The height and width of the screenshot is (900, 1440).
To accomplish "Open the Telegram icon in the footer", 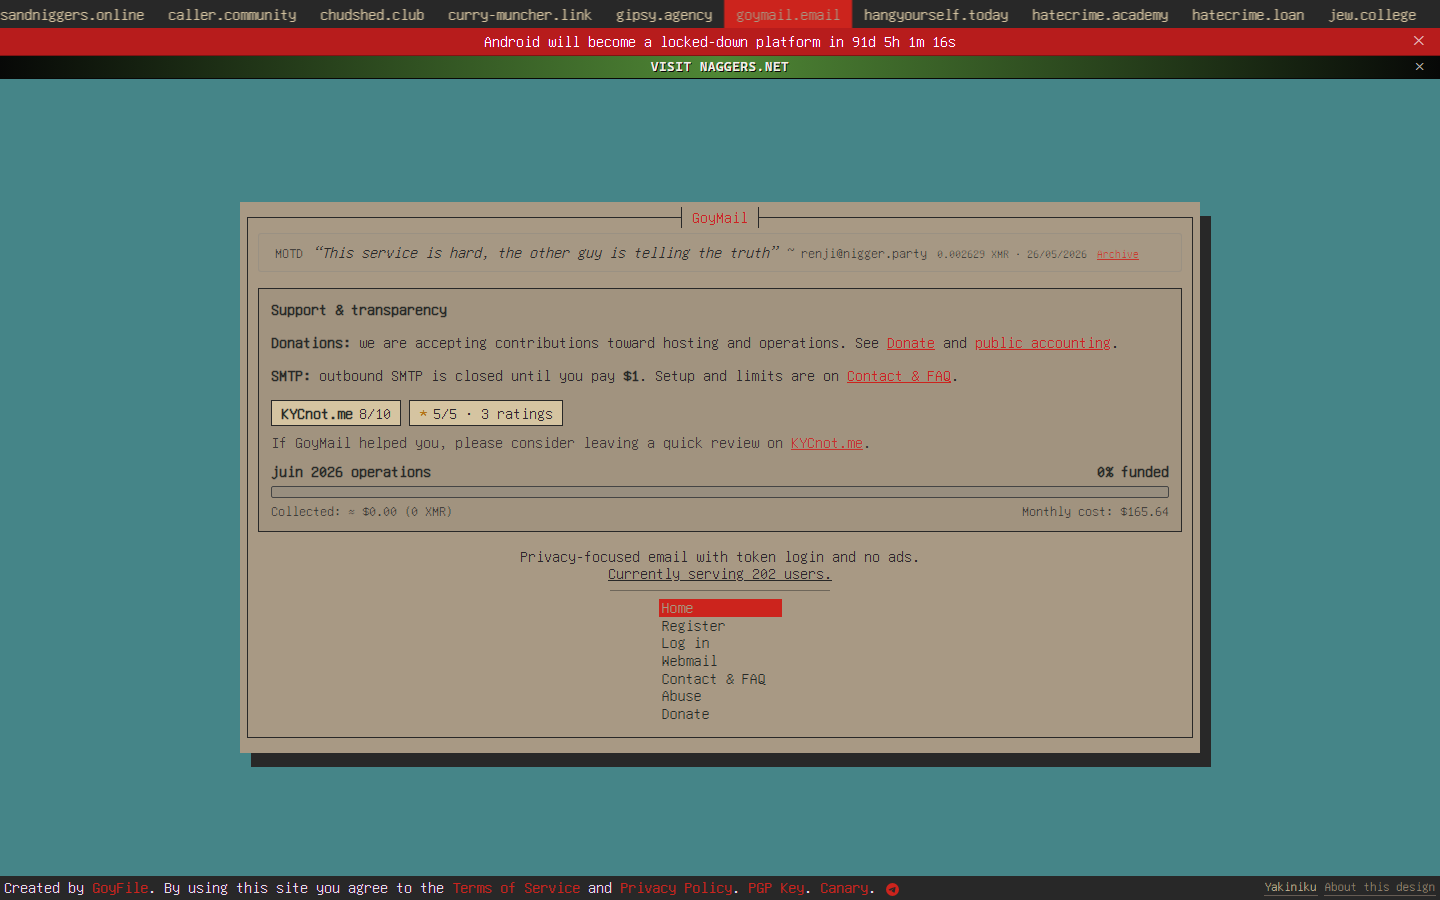I will pos(892,889).
